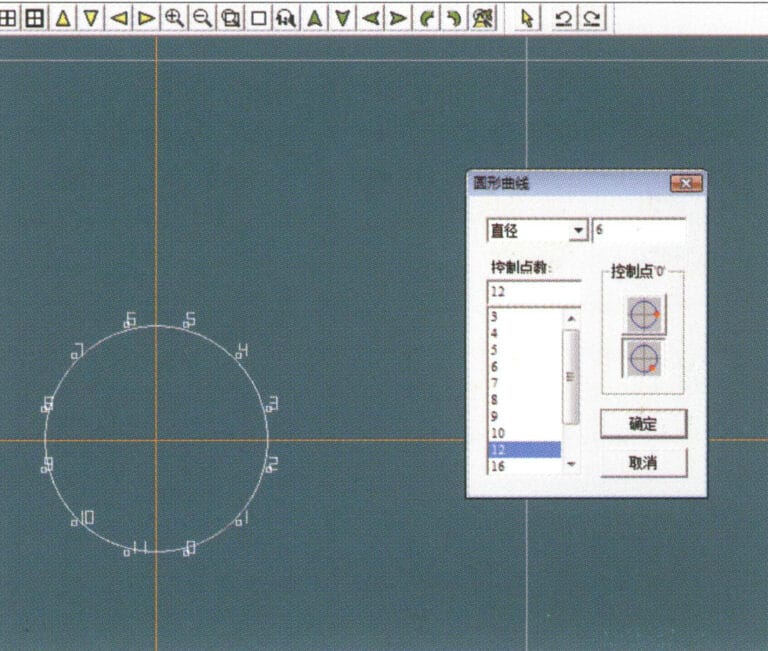
Task: Click the 控制点数 field showing 12
Action: (x=534, y=292)
